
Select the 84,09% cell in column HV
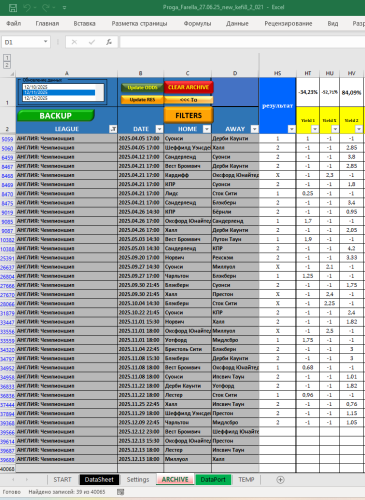pos(351,92)
